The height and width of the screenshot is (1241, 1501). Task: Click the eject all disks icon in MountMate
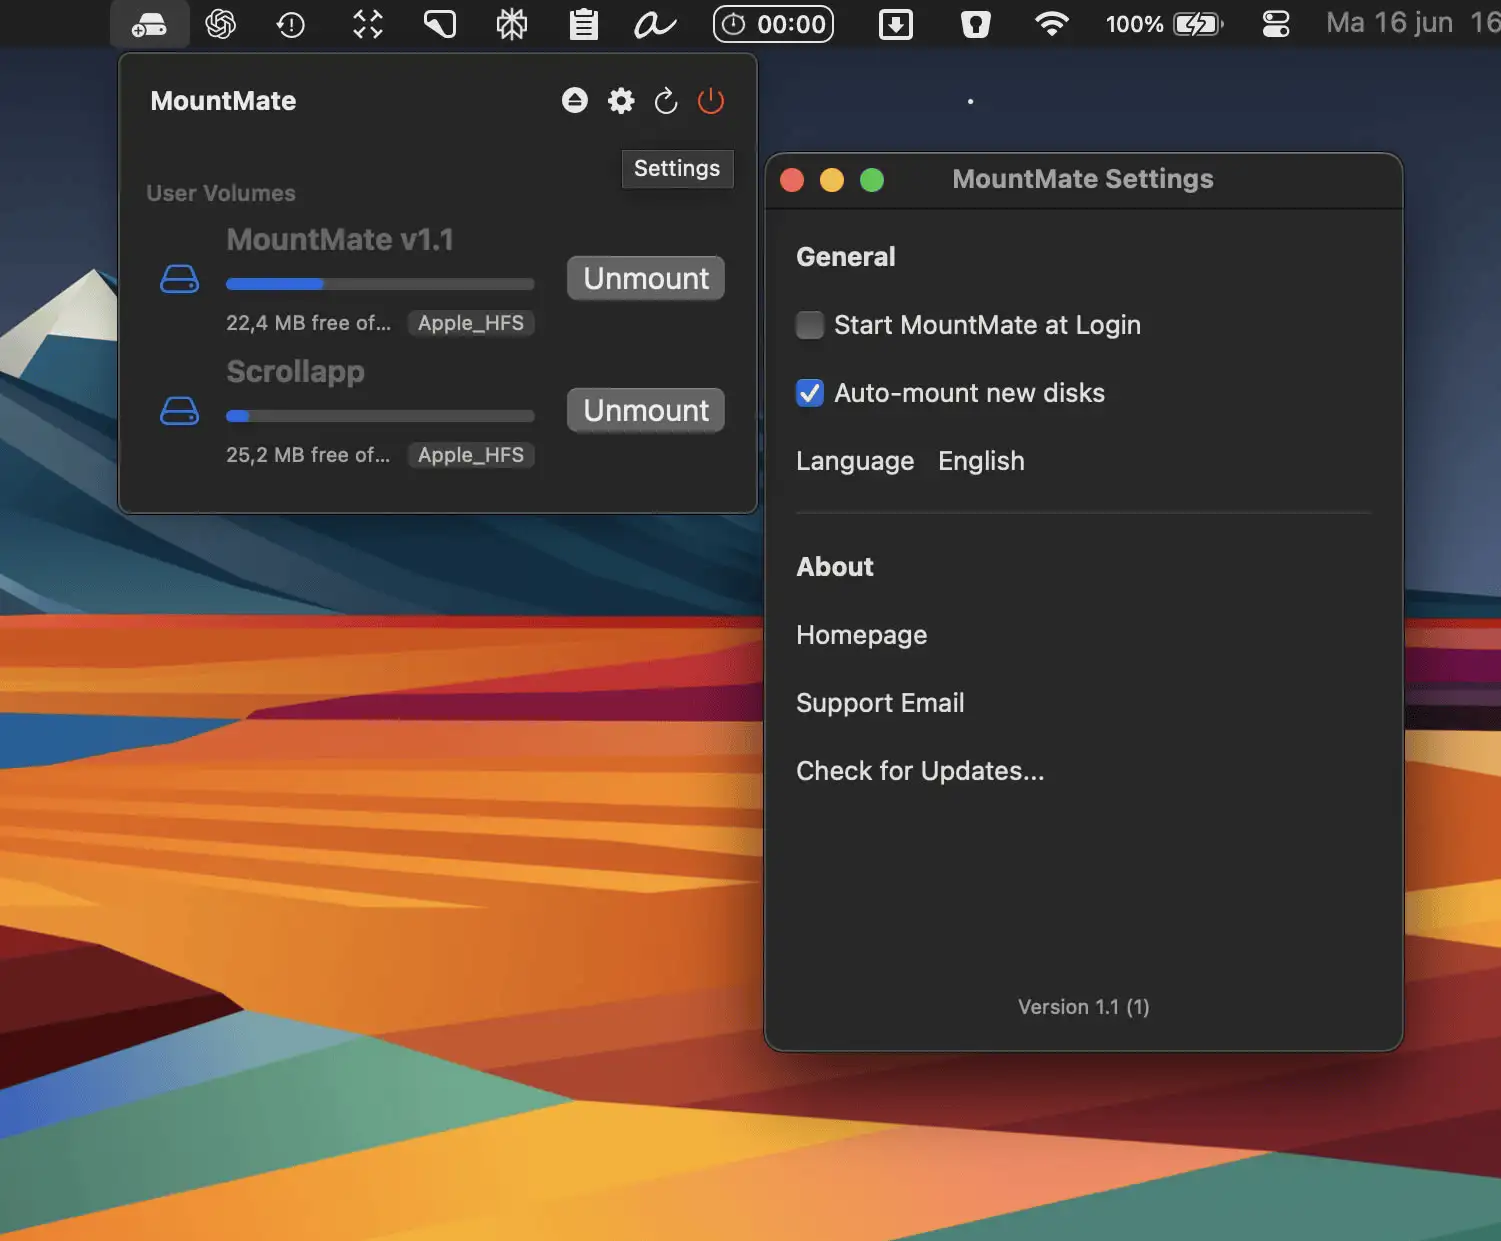click(575, 100)
